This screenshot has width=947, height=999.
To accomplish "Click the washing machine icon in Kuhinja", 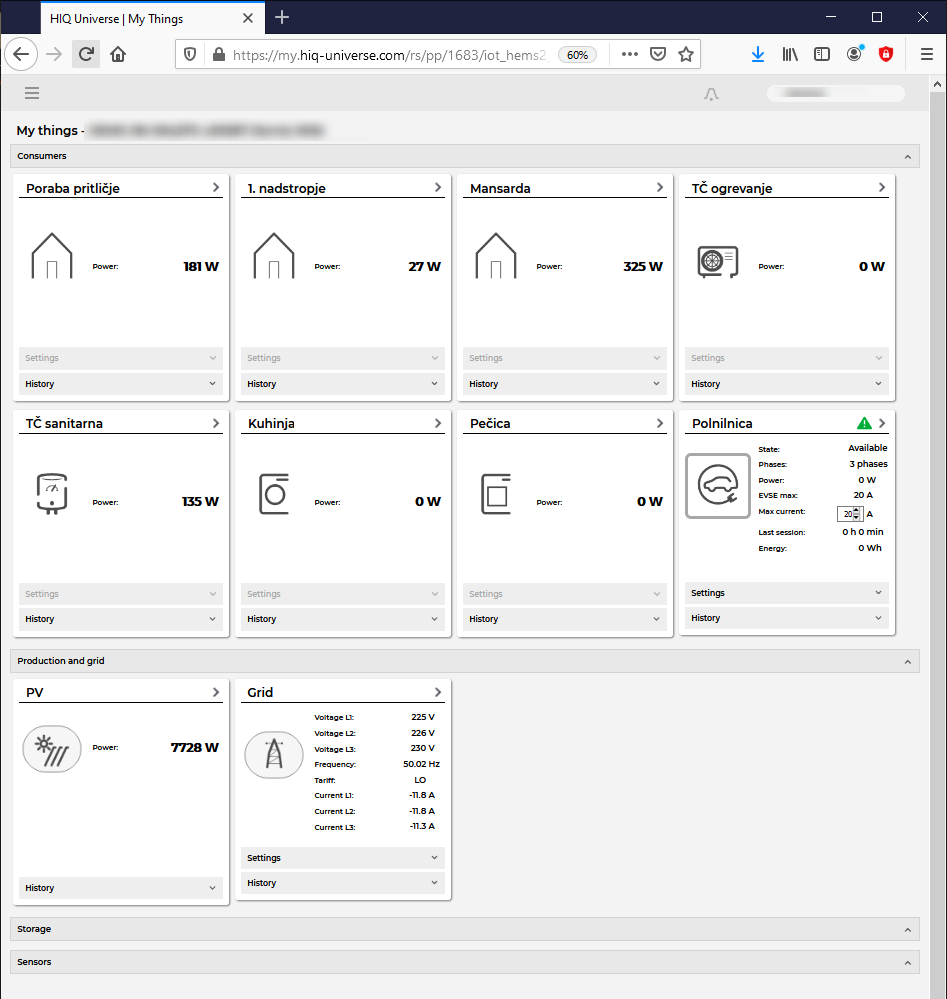I will (x=274, y=494).
